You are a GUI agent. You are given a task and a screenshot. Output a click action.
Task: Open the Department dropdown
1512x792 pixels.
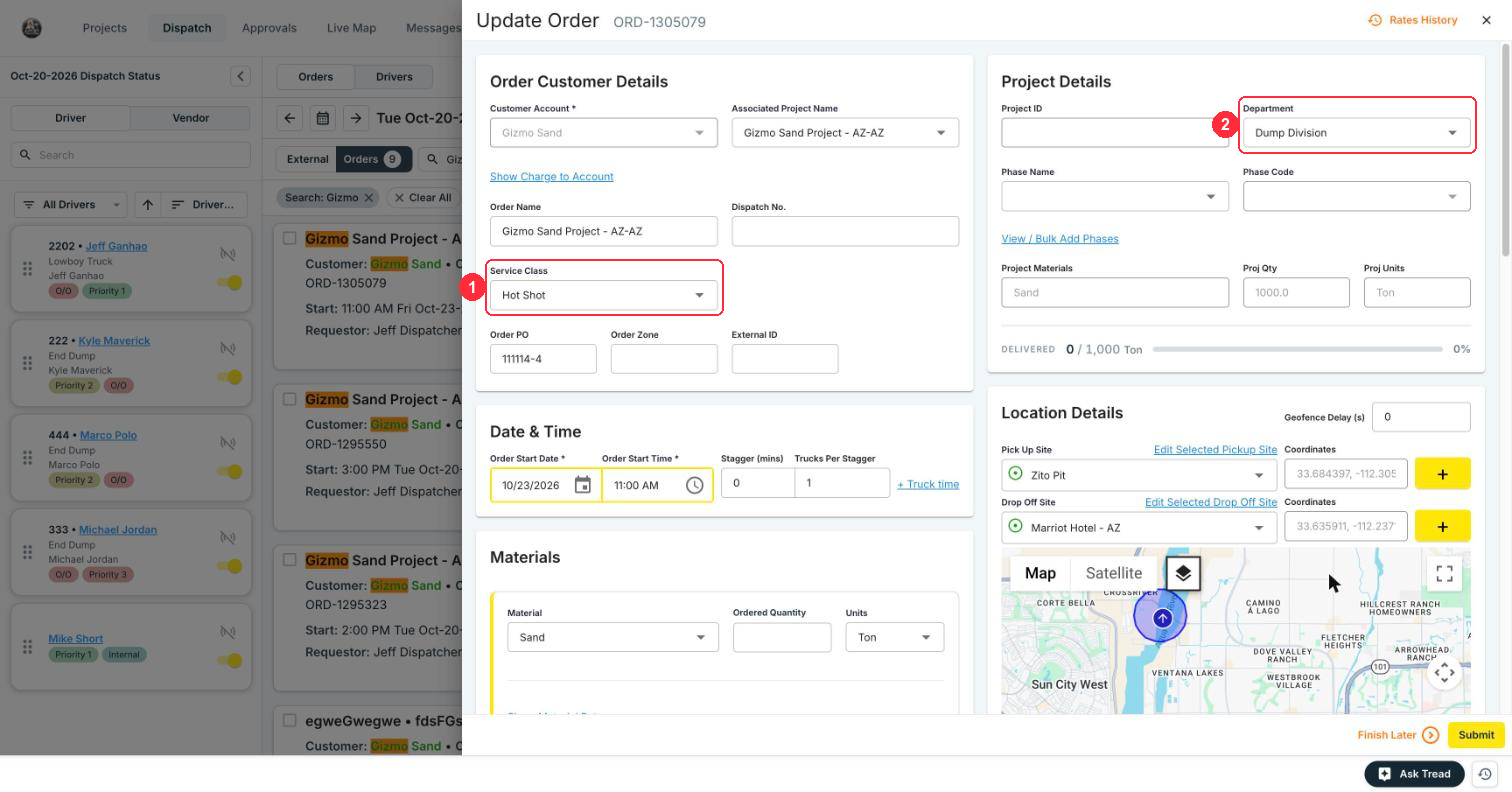[x=1356, y=133]
